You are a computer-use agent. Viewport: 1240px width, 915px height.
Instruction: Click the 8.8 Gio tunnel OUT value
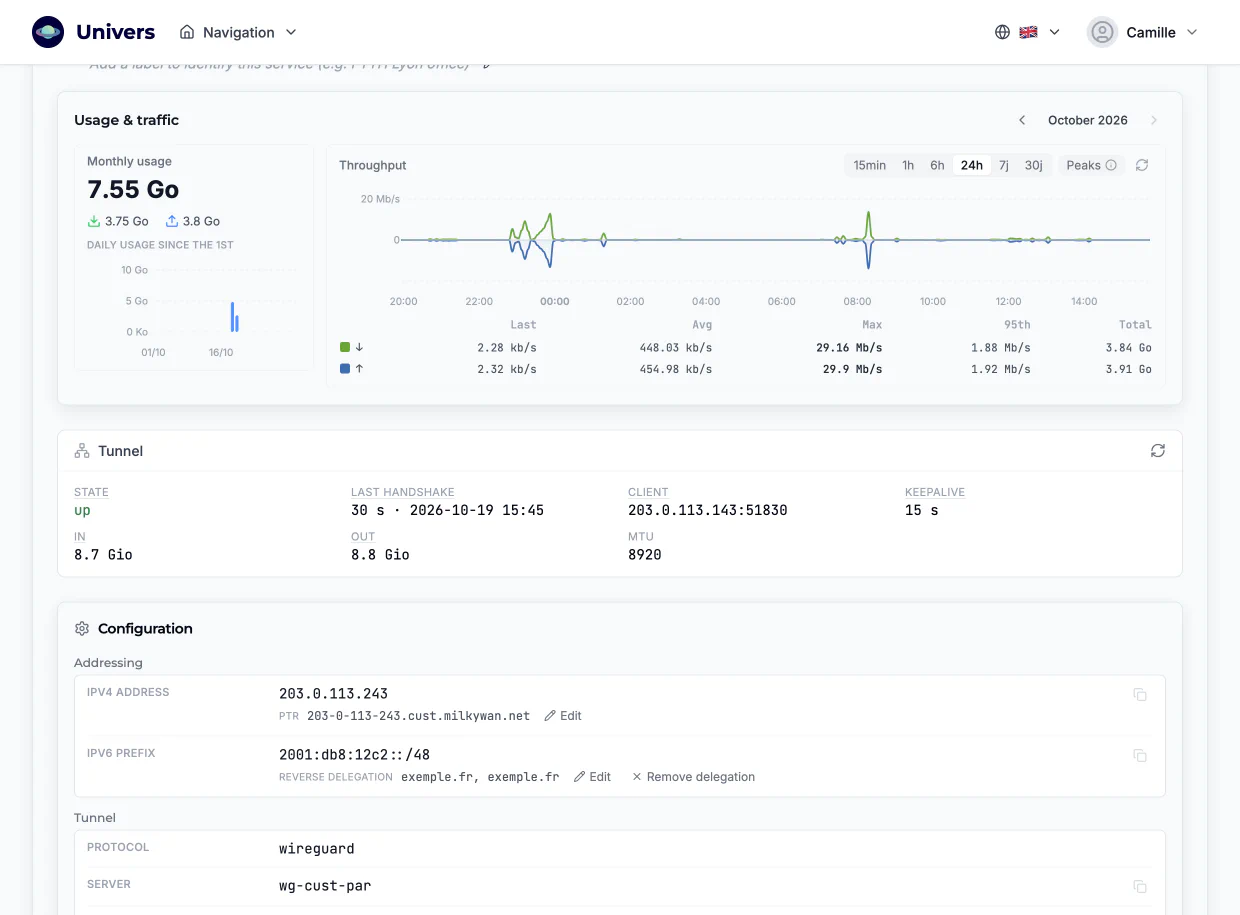tap(380, 554)
